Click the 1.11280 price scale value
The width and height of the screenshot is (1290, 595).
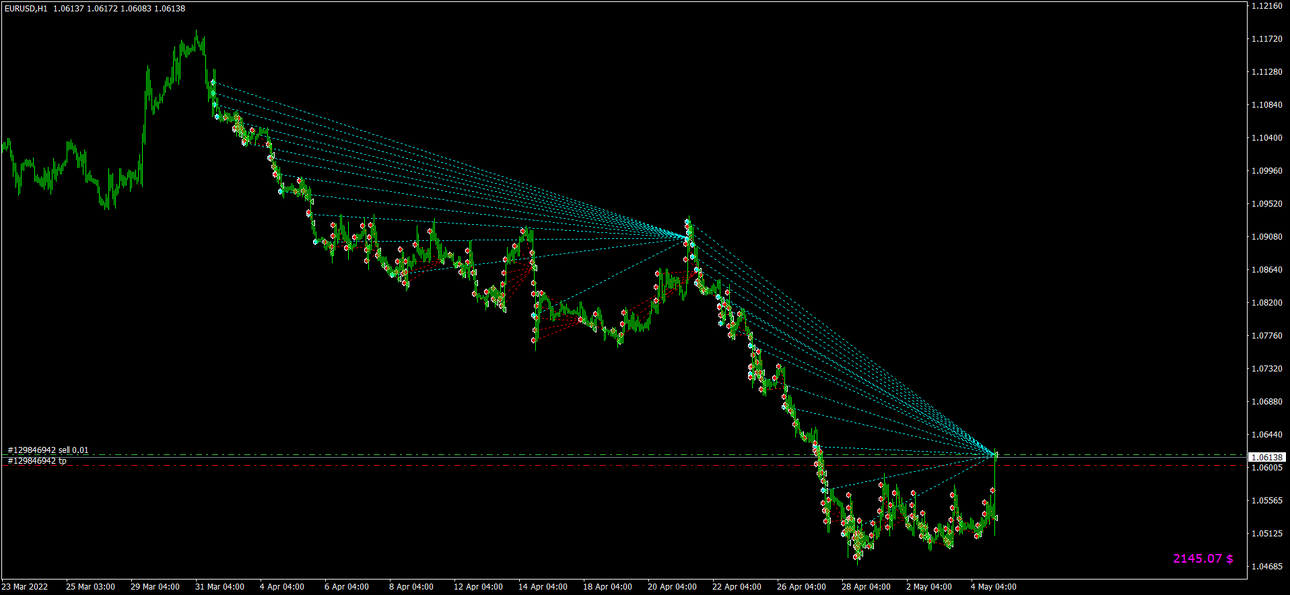(1265, 72)
